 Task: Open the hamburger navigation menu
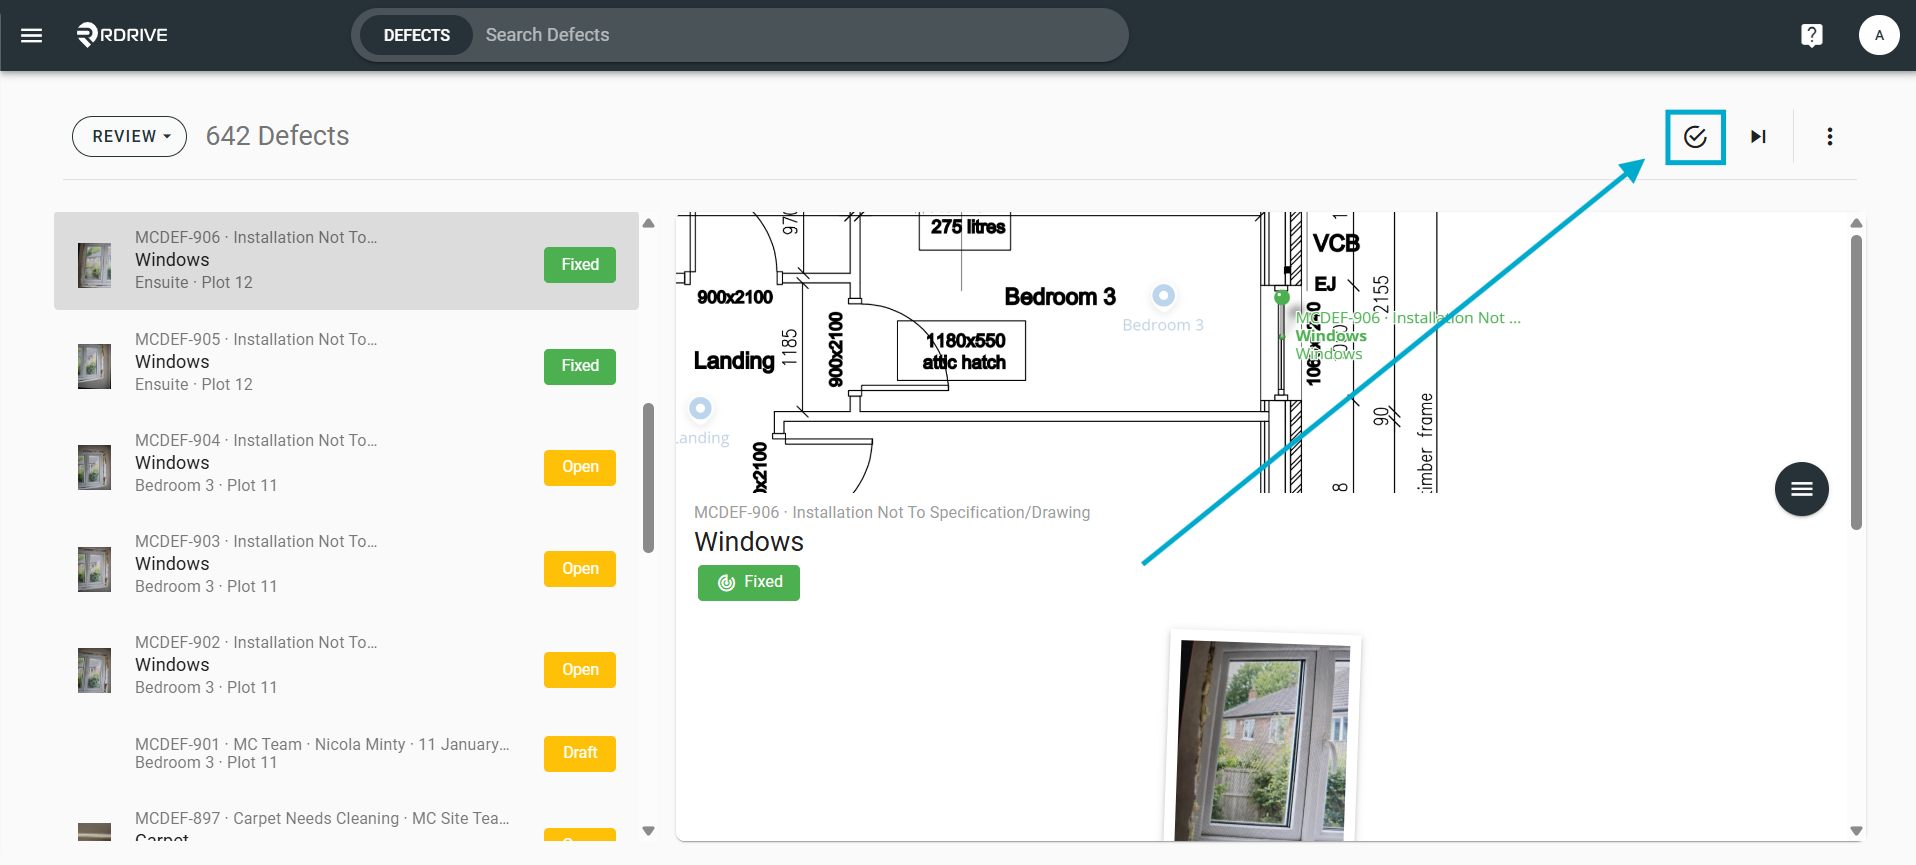[x=32, y=35]
